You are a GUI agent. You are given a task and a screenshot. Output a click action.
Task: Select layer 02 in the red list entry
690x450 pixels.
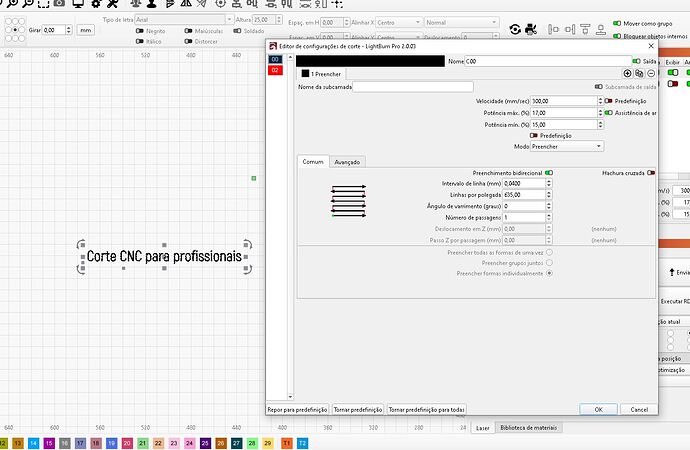tap(276, 71)
